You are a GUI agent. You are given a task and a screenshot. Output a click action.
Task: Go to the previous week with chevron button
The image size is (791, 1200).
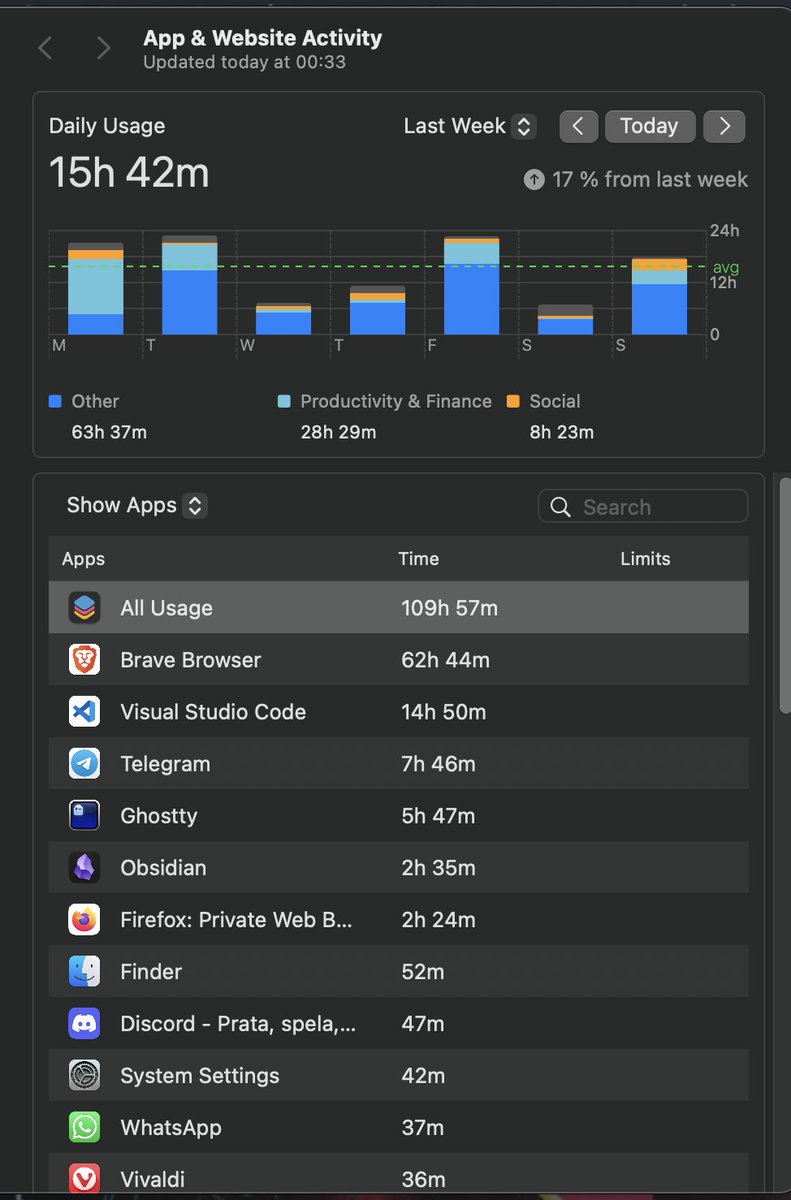[x=579, y=126]
